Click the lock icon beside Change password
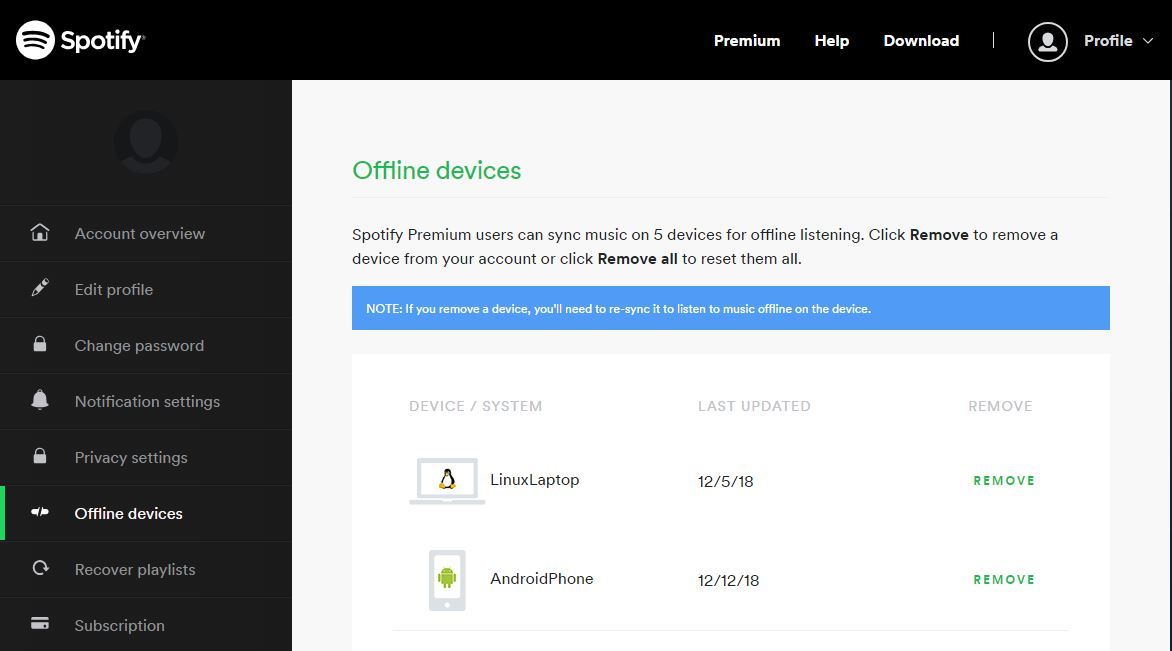The image size is (1172, 651). [40, 344]
